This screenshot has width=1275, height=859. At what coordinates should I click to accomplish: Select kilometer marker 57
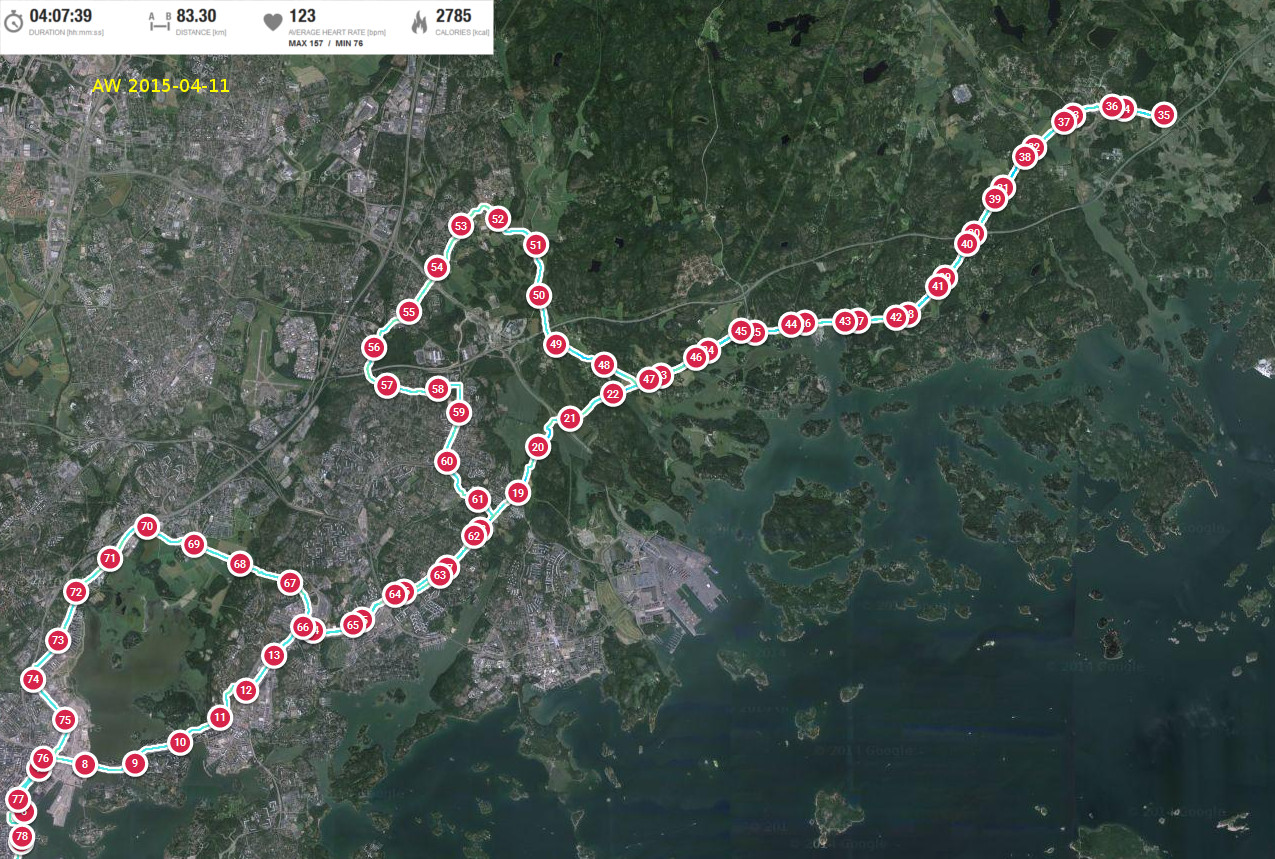coord(387,385)
